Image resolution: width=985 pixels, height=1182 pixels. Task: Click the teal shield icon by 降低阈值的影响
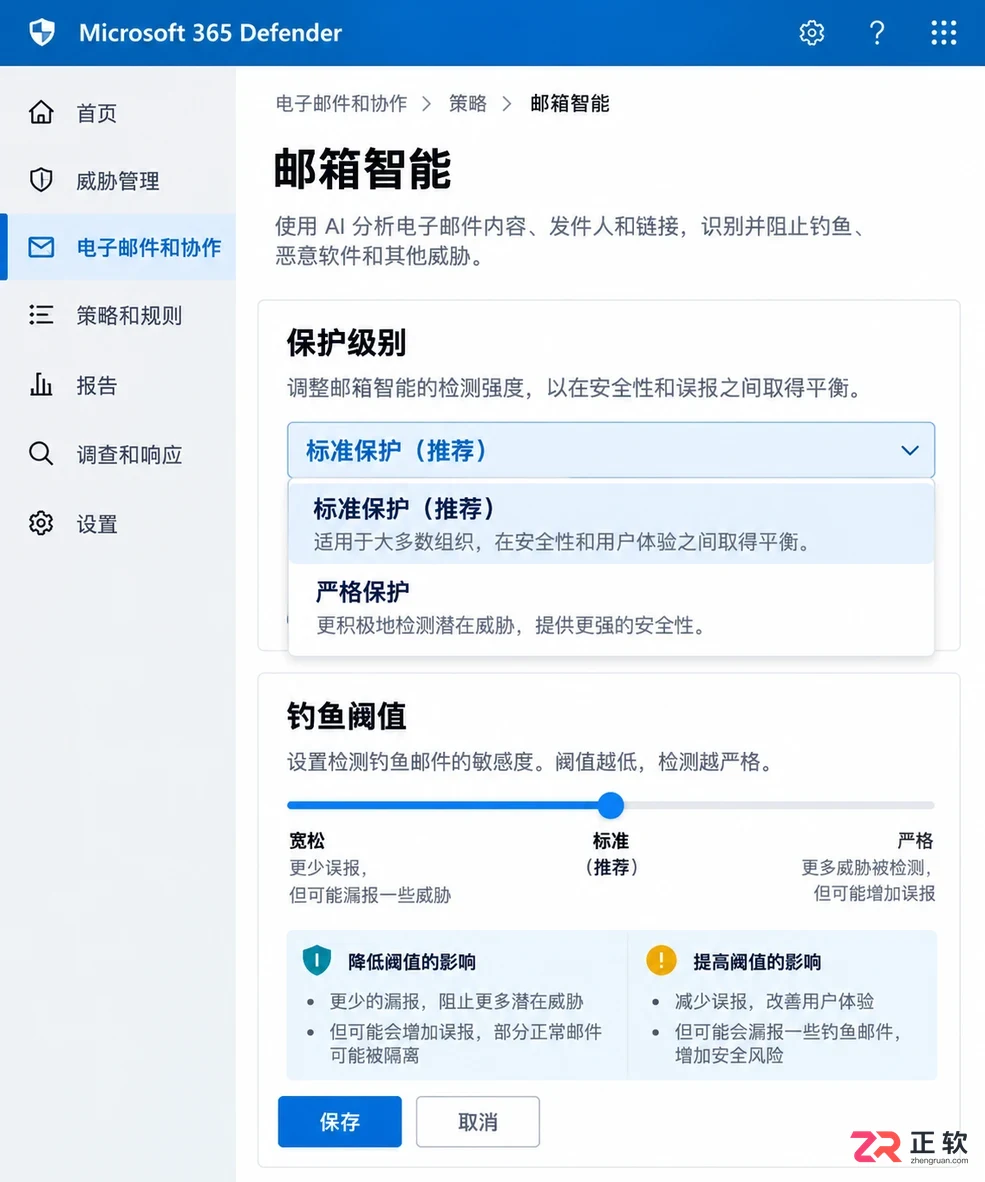point(317,960)
